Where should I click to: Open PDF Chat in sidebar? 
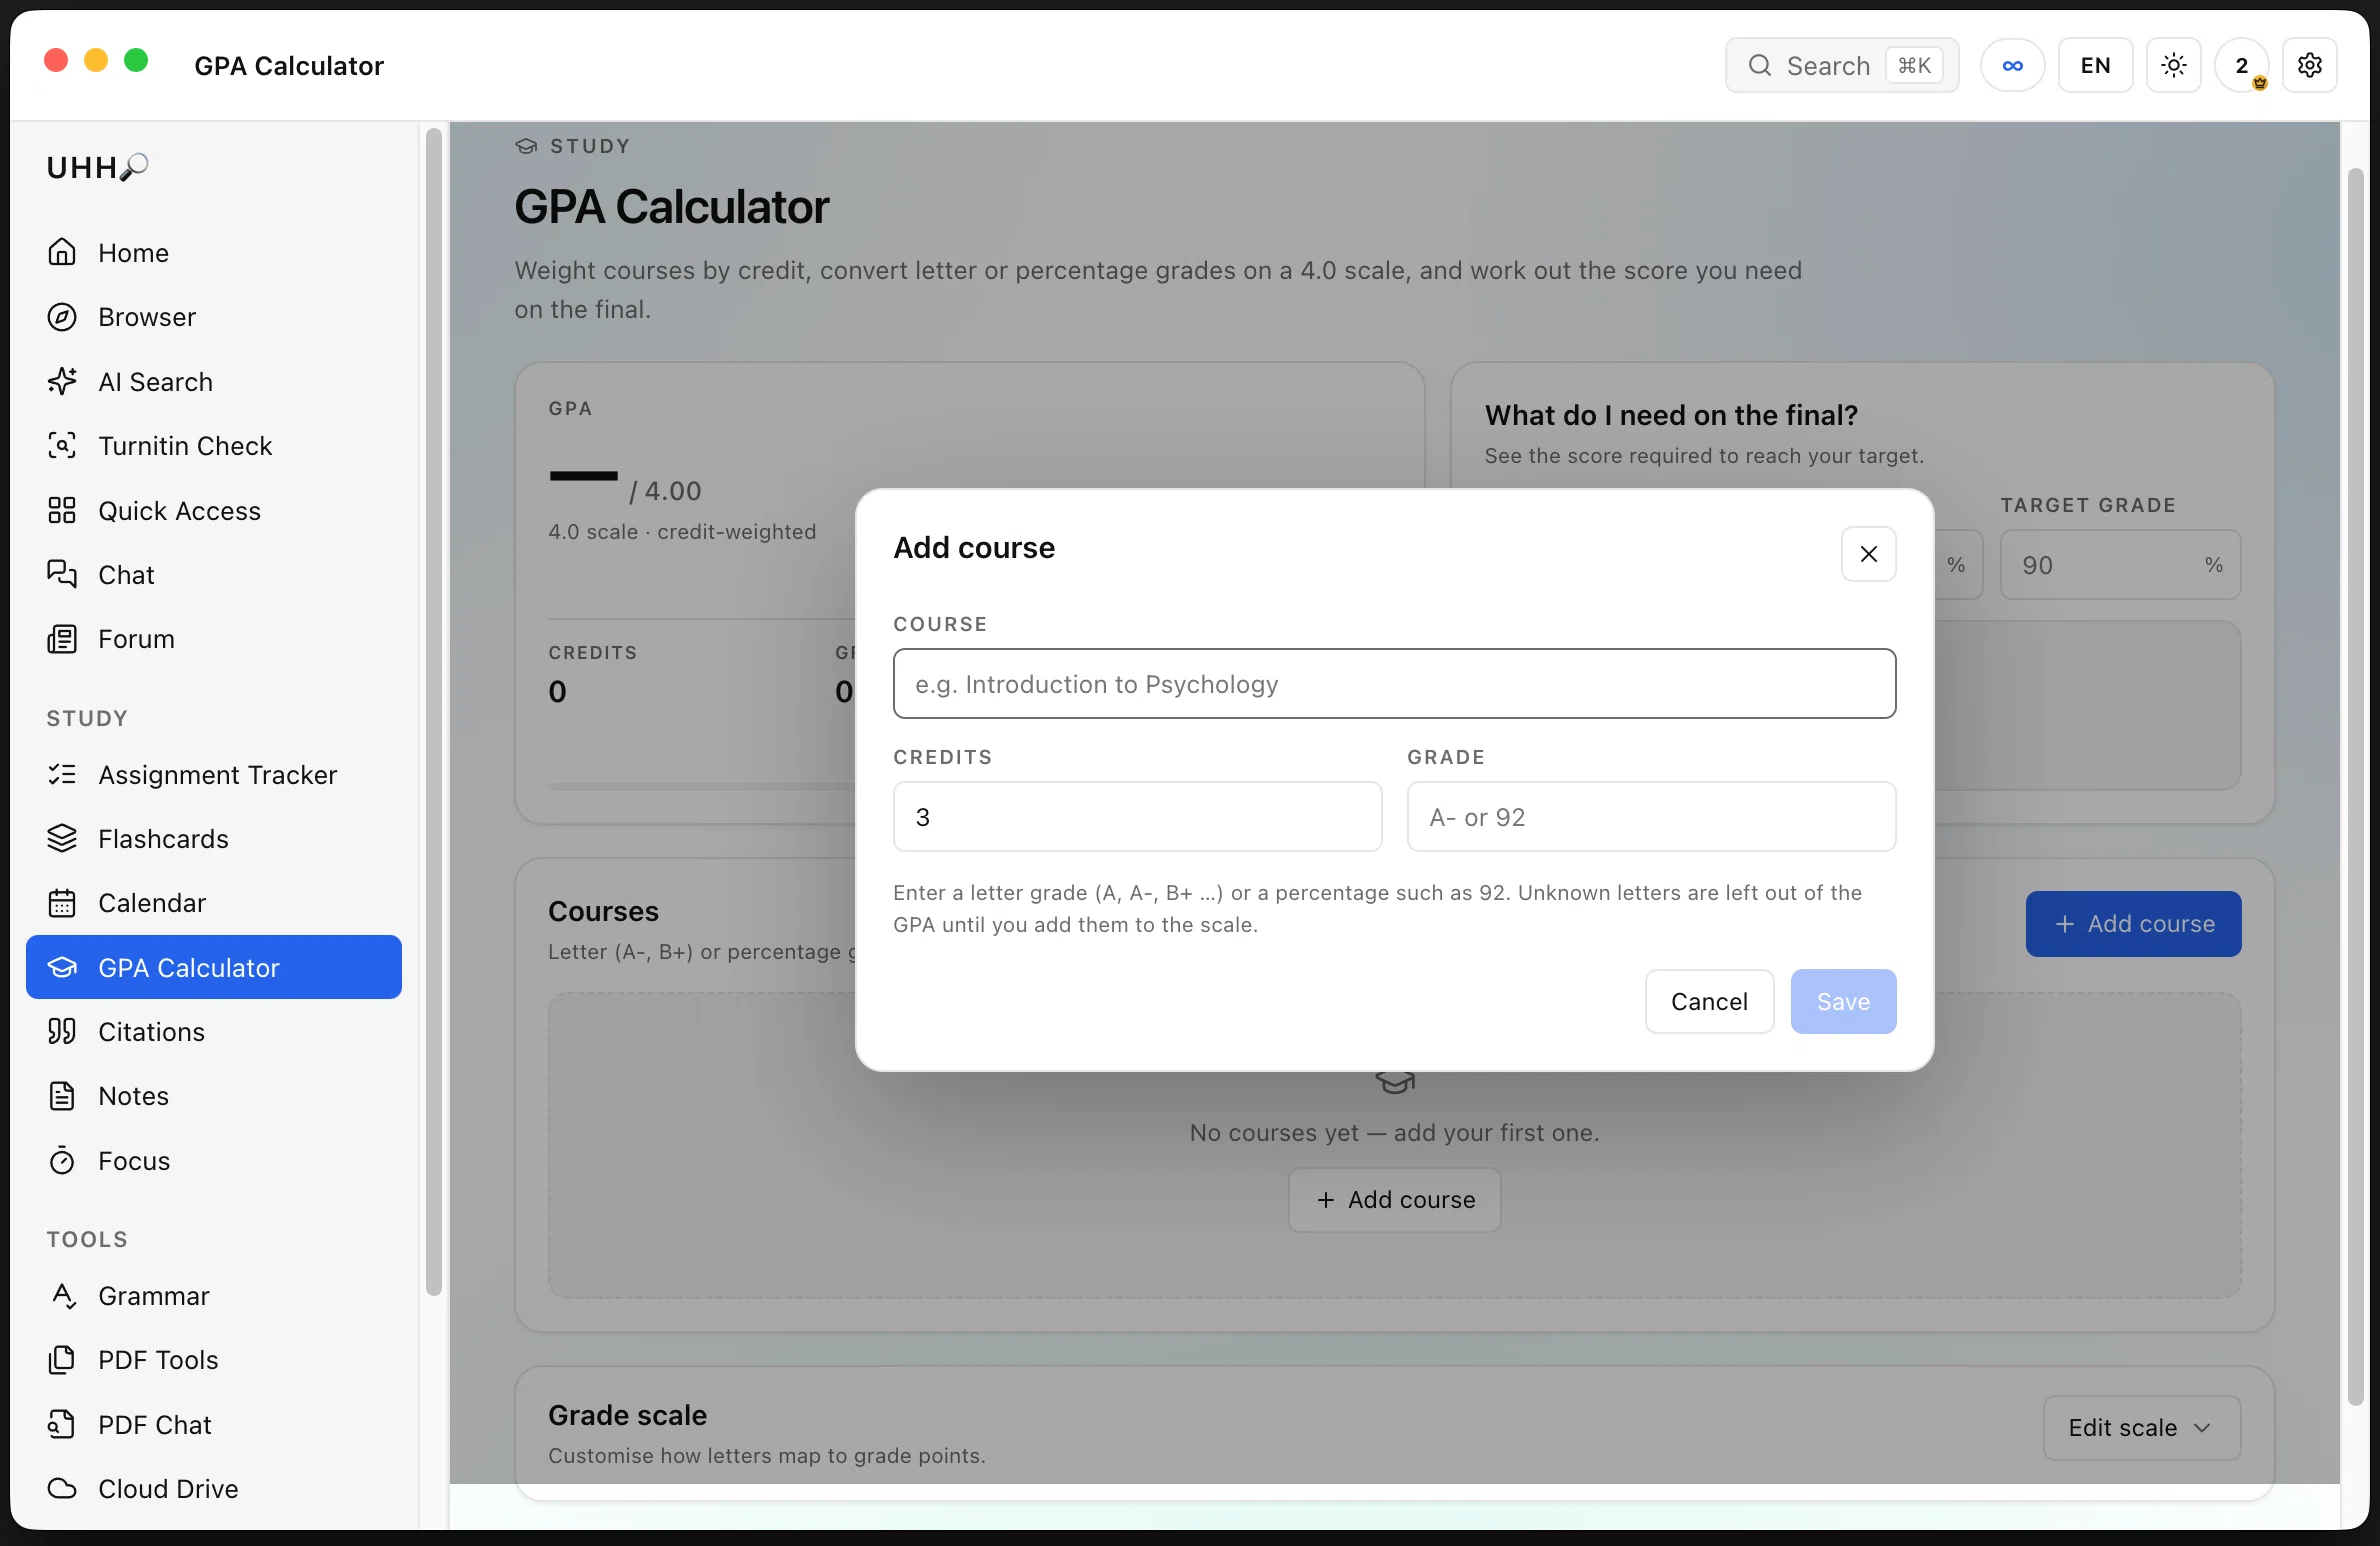tap(213, 1425)
